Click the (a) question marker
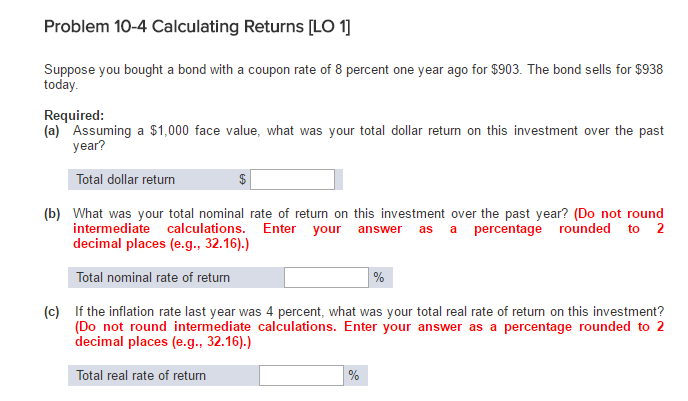Screen dimensions: 688x401 point(51,131)
